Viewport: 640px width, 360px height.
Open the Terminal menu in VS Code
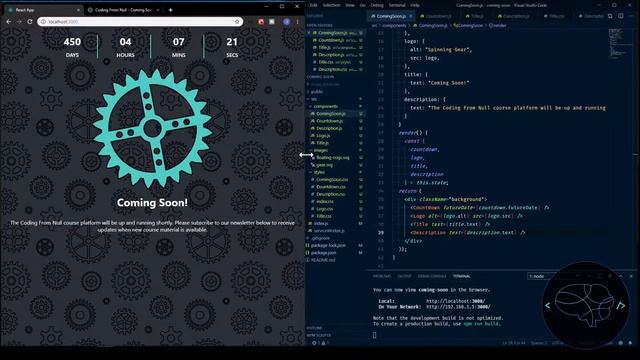(397, 5)
